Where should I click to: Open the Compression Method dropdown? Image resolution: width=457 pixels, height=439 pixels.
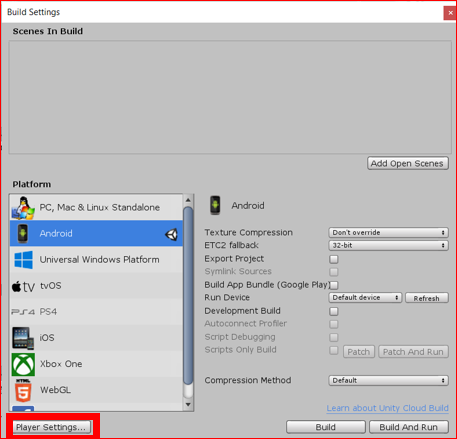coord(388,380)
